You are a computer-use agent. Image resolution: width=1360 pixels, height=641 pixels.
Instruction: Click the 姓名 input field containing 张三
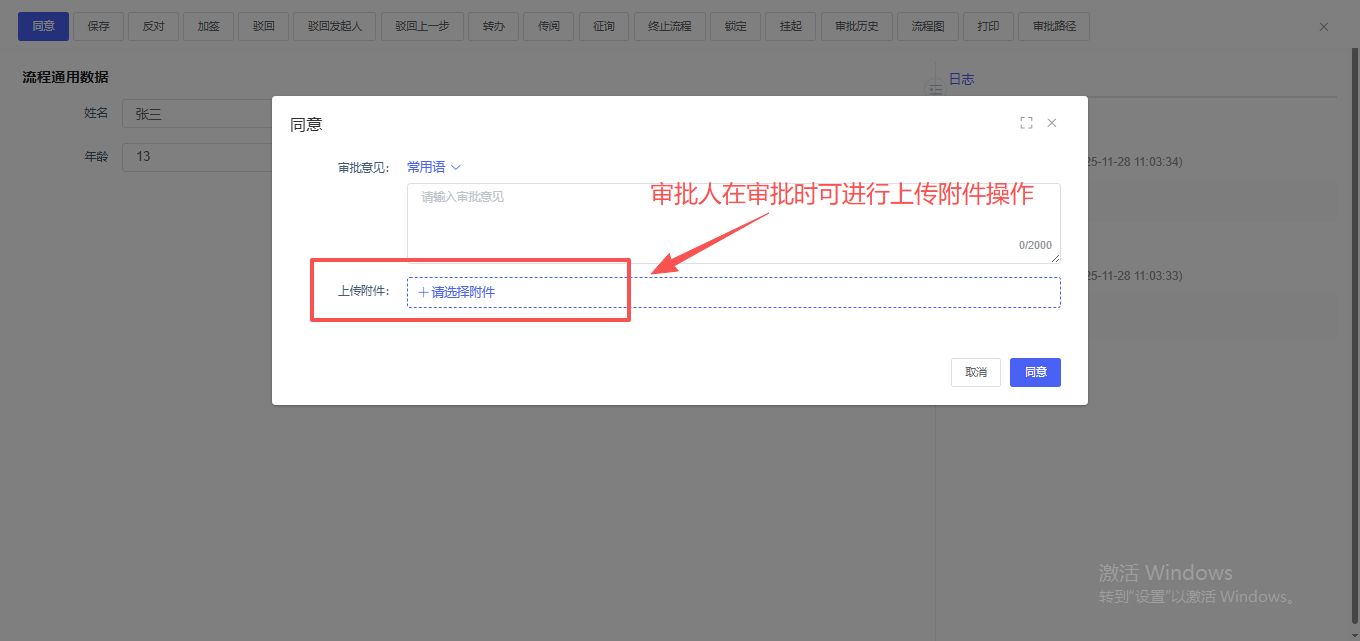coord(197,114)
